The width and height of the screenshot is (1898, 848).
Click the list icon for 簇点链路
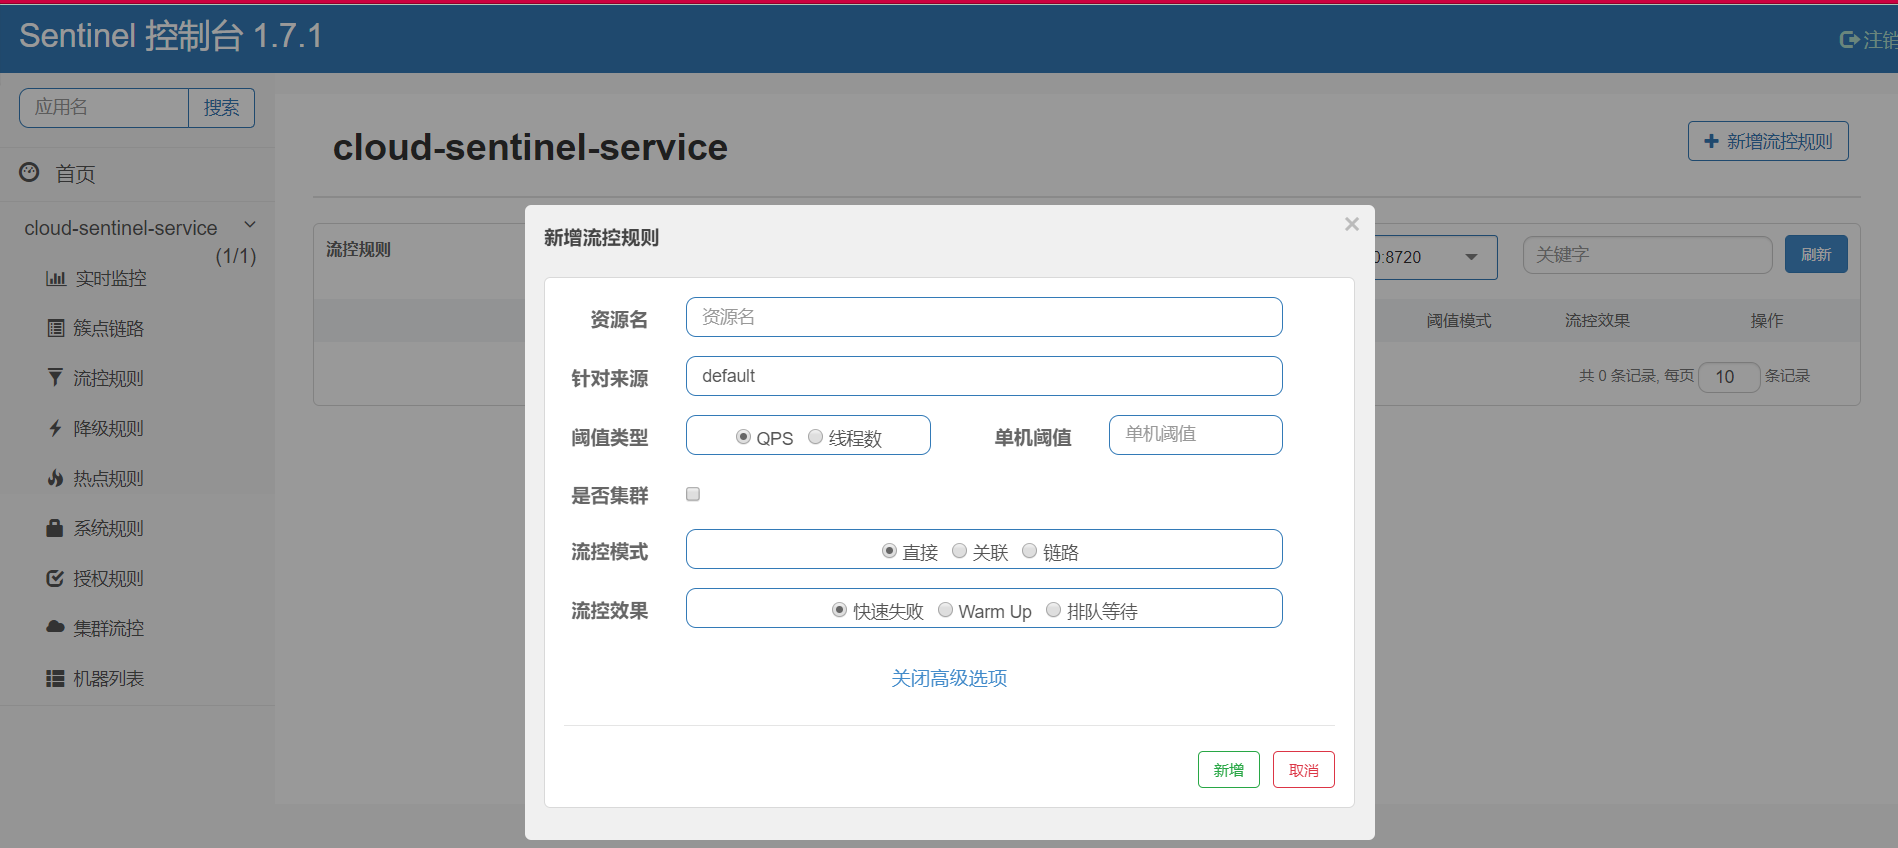pyautogui.click(x=56, y=328)
